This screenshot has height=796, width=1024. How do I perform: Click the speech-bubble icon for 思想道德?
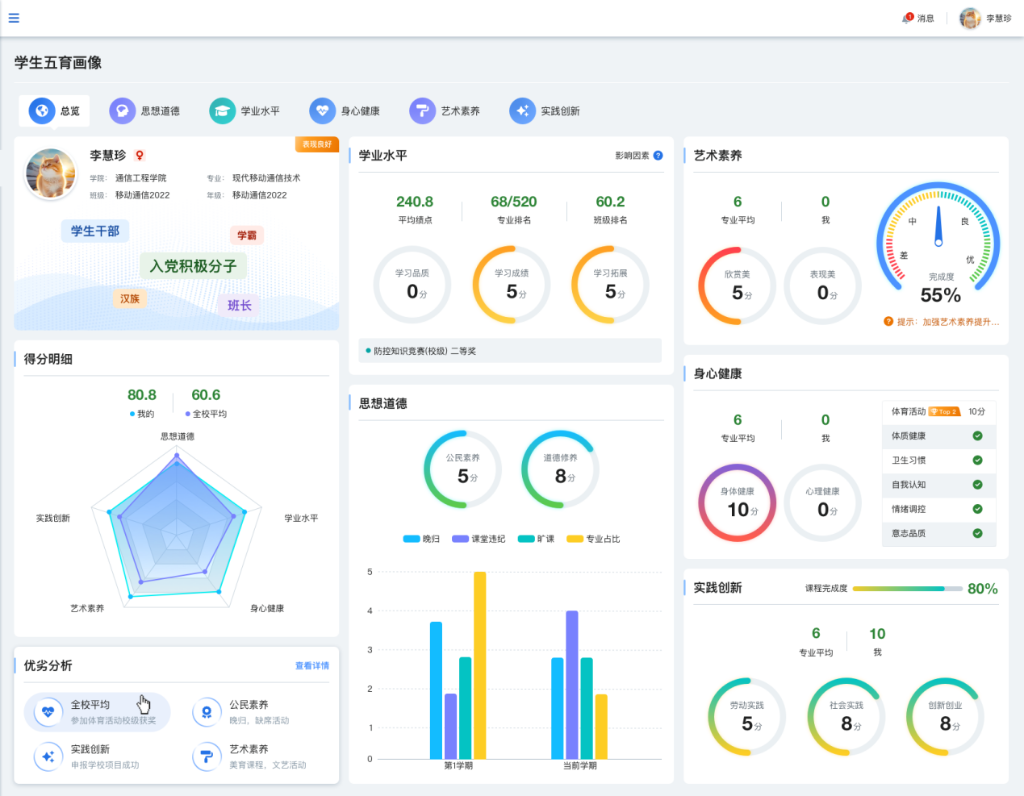(122, 111)
